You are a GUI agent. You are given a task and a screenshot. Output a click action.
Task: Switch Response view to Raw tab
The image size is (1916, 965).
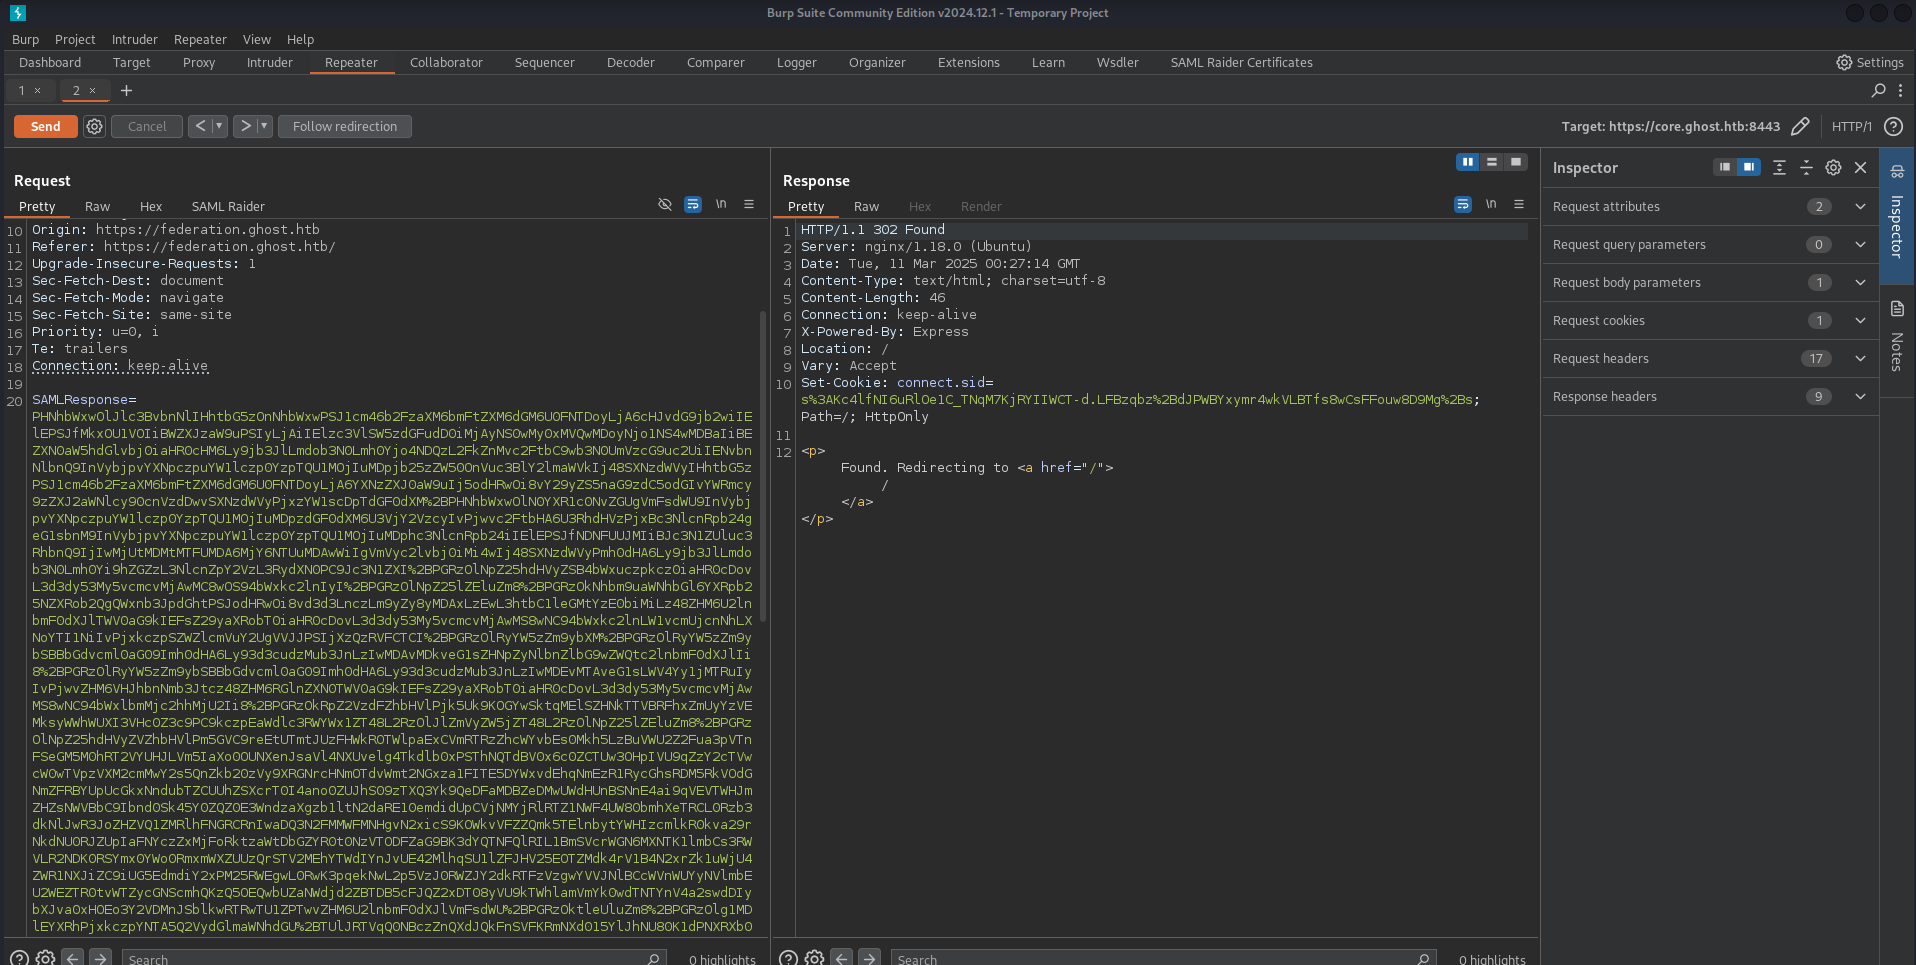[x=866, y=206]
